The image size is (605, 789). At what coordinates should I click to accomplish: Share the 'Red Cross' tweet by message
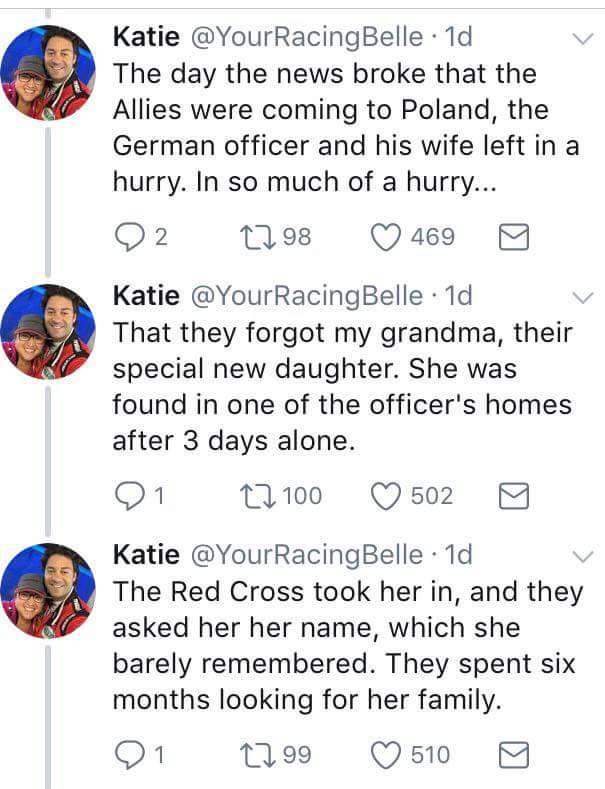pyautogui.click(x=512, y=754)
